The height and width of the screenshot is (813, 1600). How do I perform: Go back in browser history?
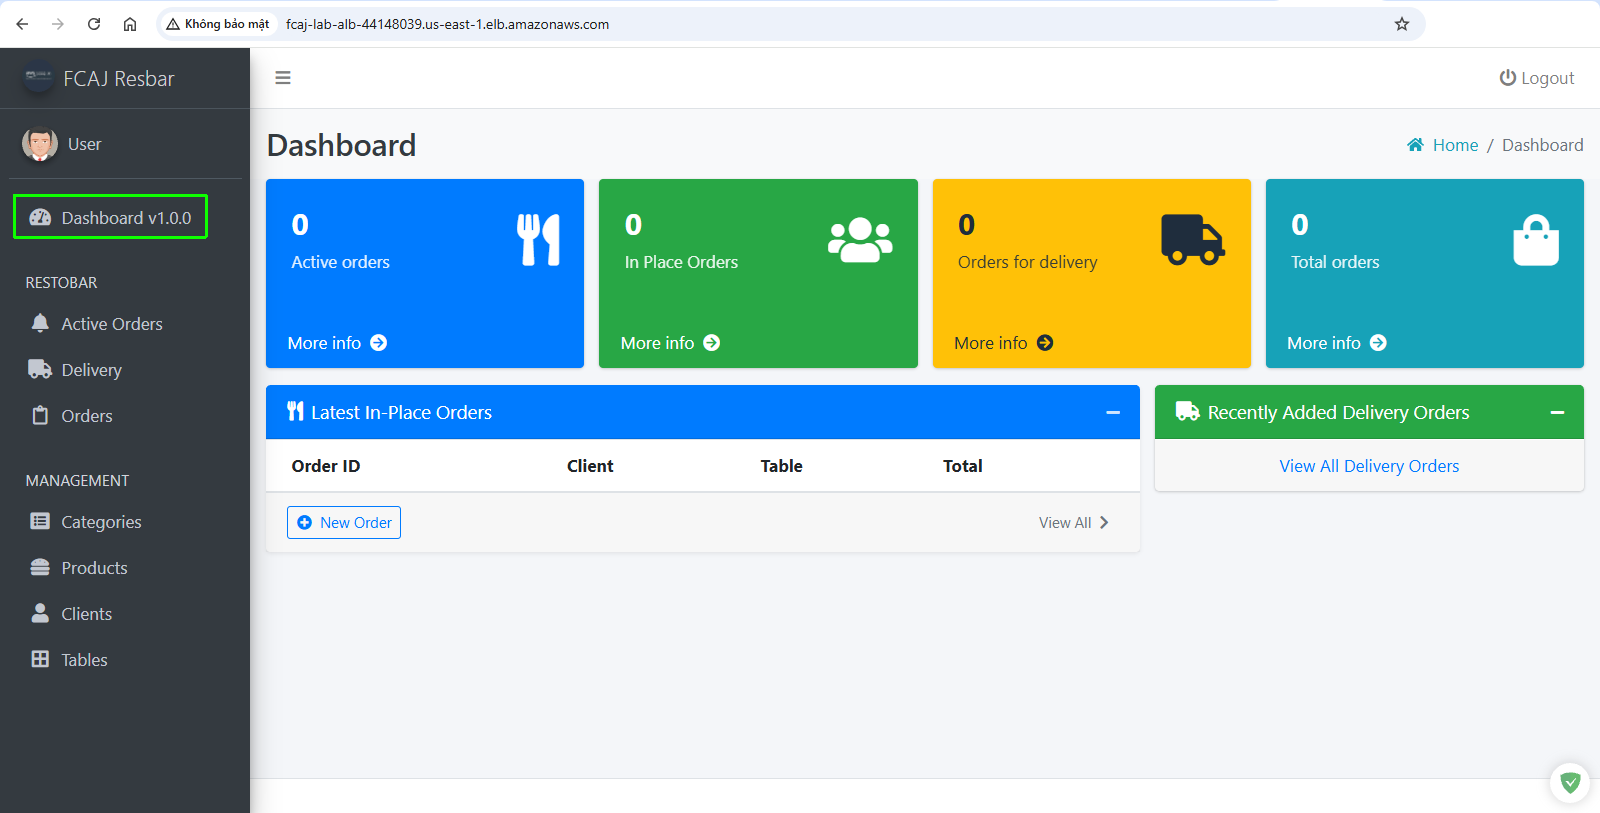22,24
